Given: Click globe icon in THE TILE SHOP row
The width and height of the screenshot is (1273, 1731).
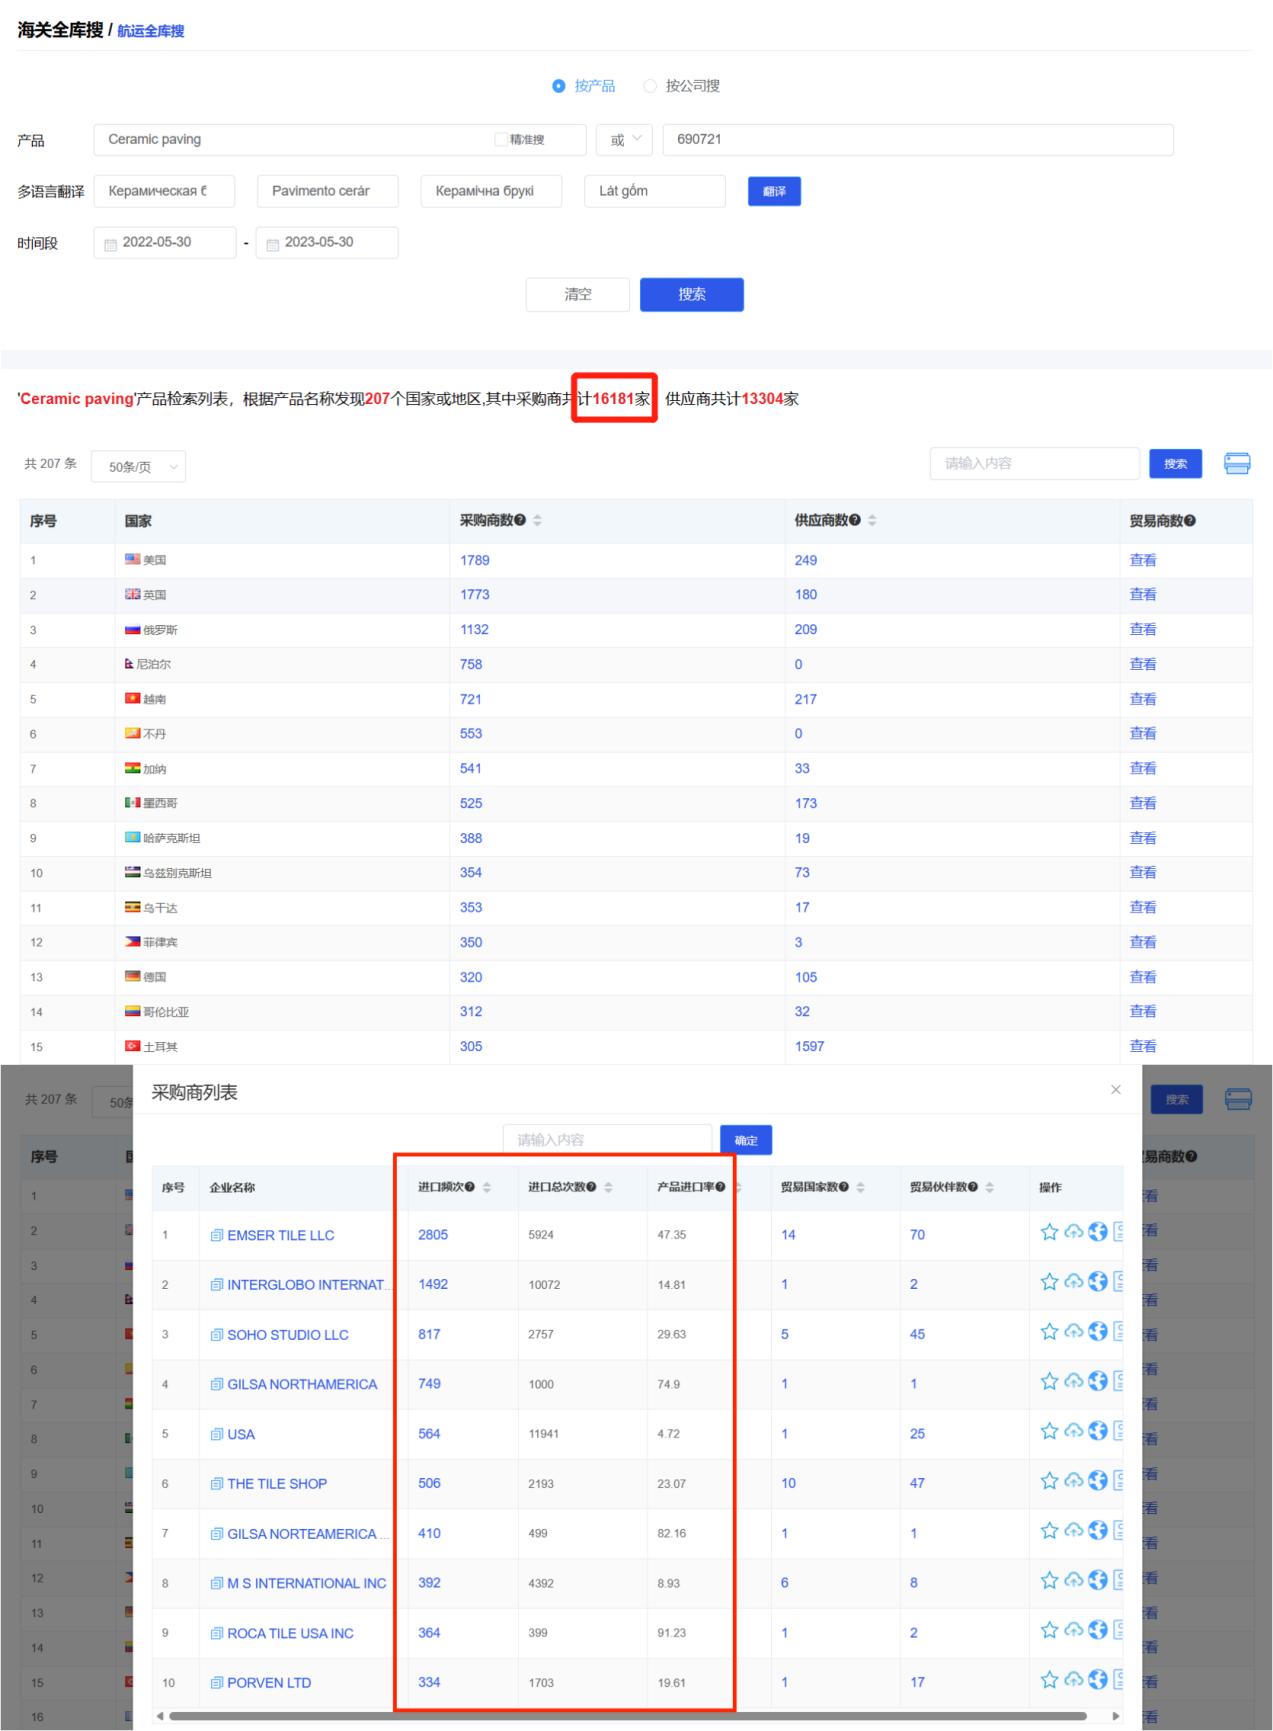Looking at the screenshot, I should point(1097,1481).
